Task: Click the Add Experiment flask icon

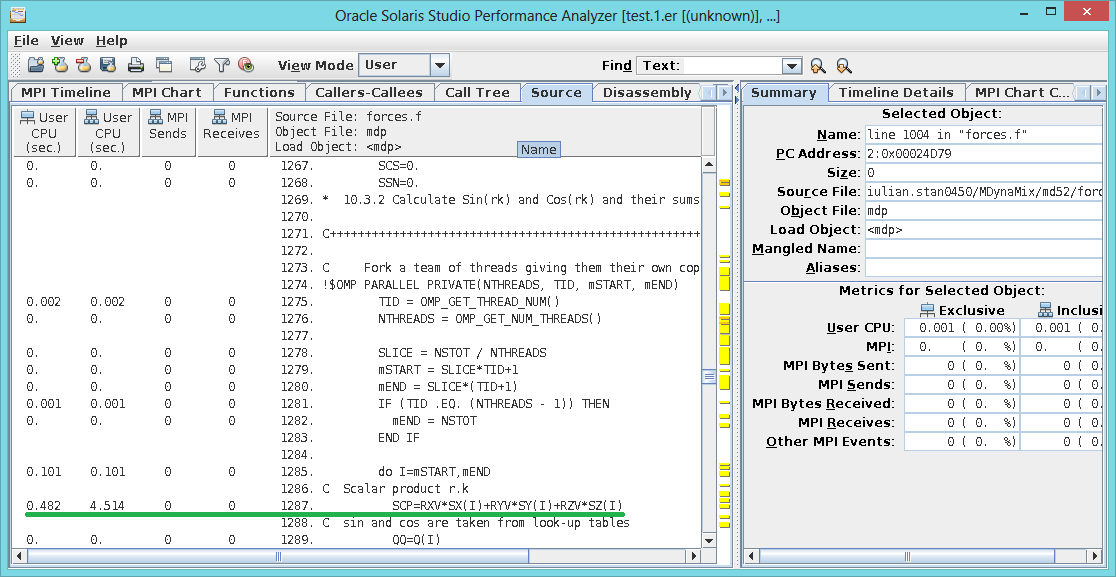Action: 60,65
